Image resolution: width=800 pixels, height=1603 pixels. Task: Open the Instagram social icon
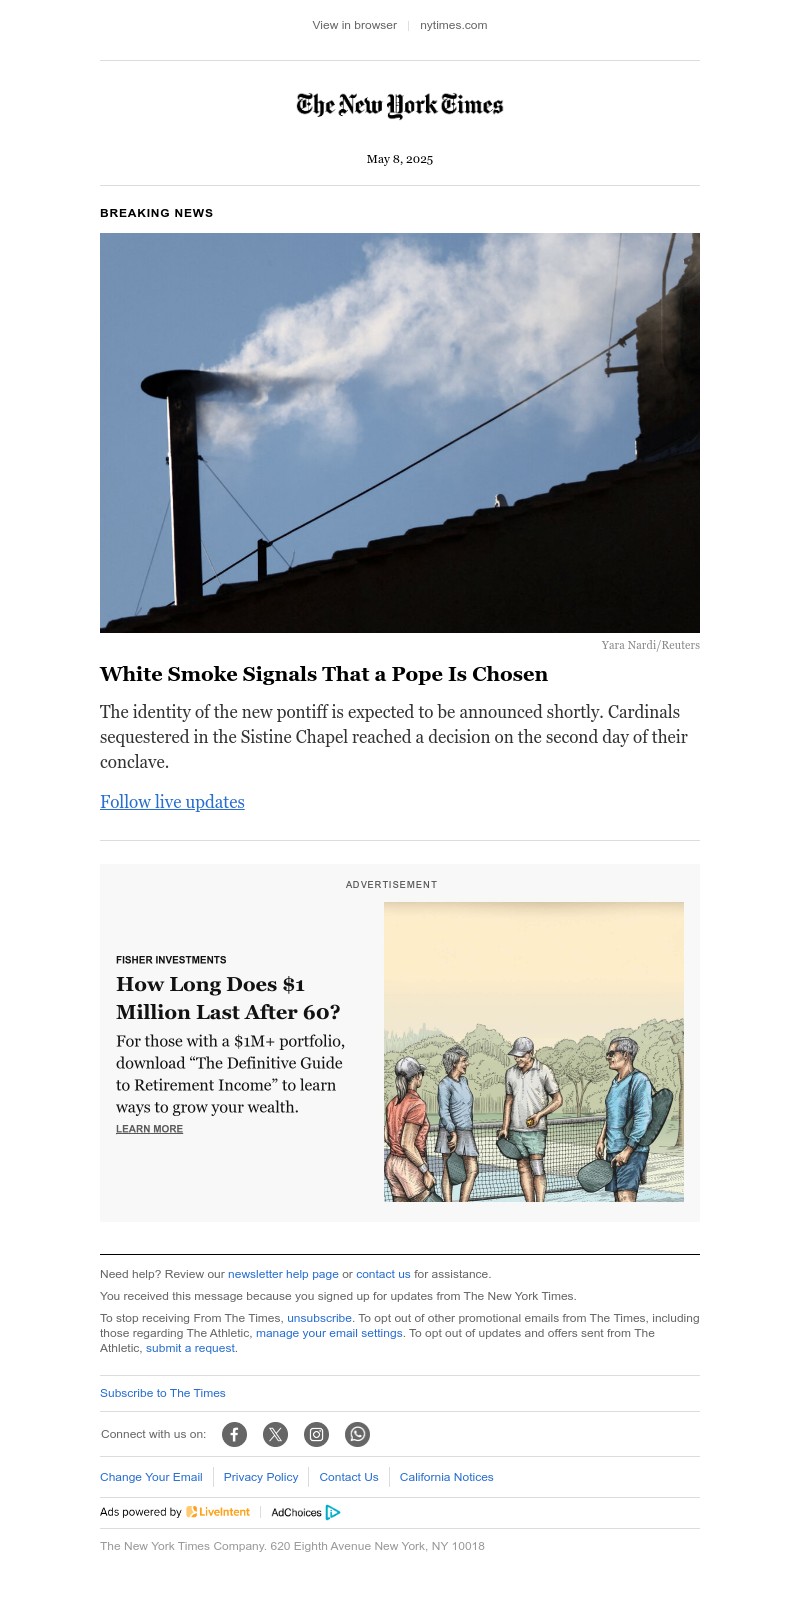[316, 1434]
